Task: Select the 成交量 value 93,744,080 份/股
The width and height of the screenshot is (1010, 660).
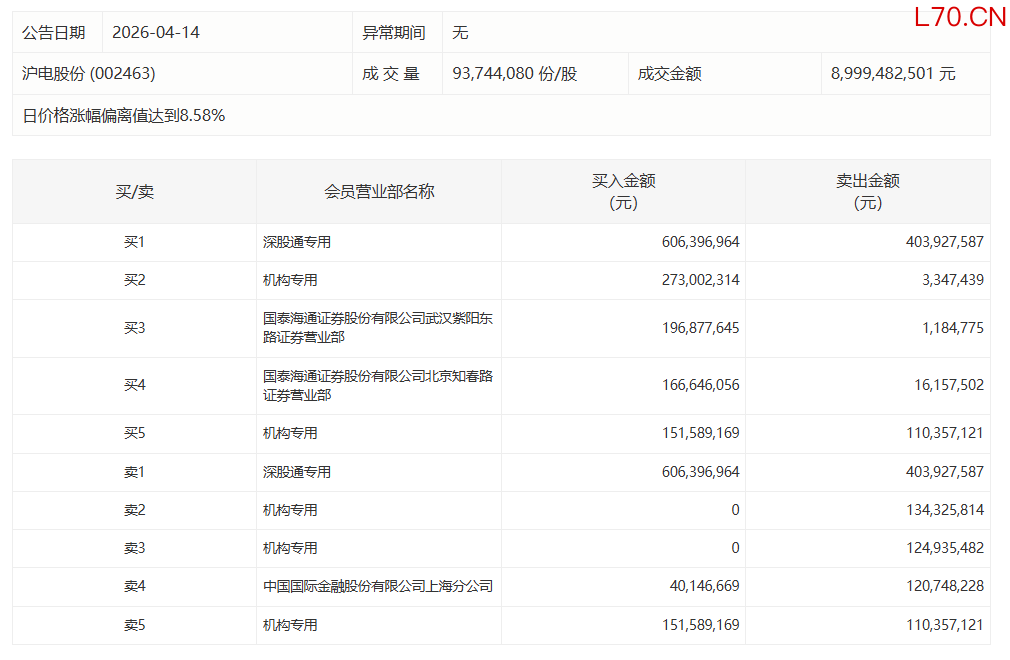Action: [515, 74]
